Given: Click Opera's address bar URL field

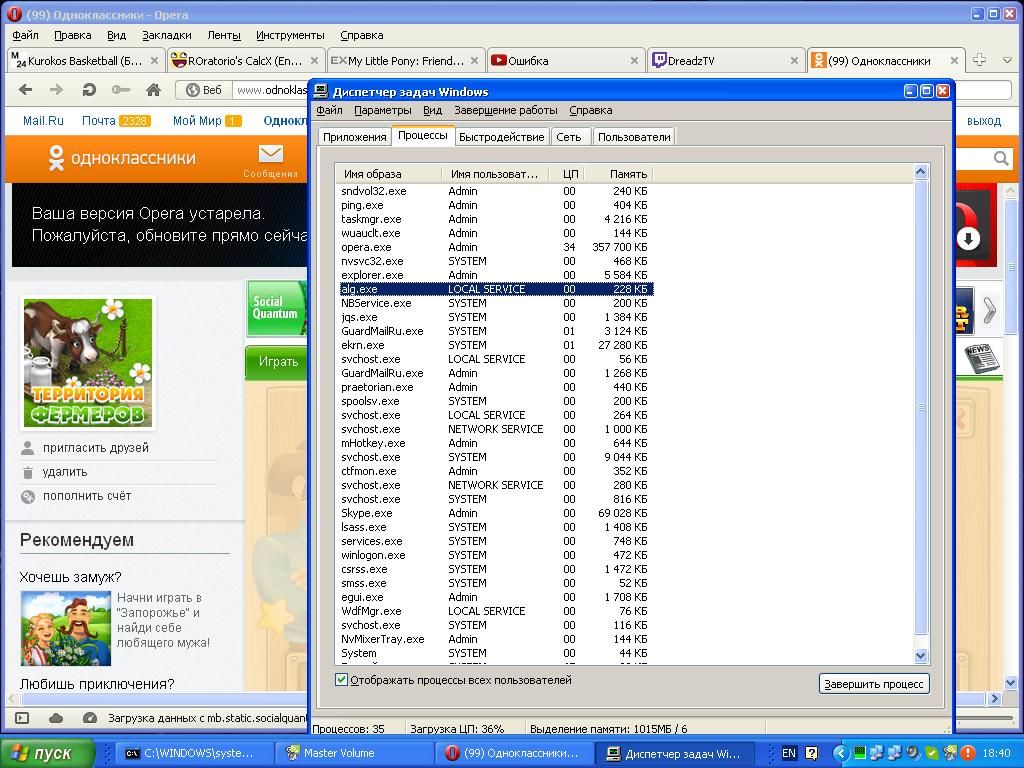Looking at the screenshot, I should pos(271,90).
